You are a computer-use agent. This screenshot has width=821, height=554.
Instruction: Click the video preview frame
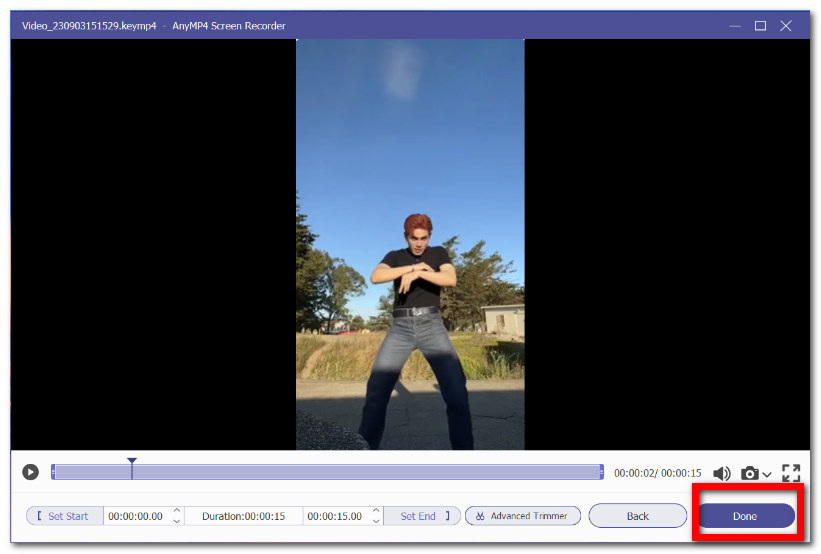click(410, 245)
